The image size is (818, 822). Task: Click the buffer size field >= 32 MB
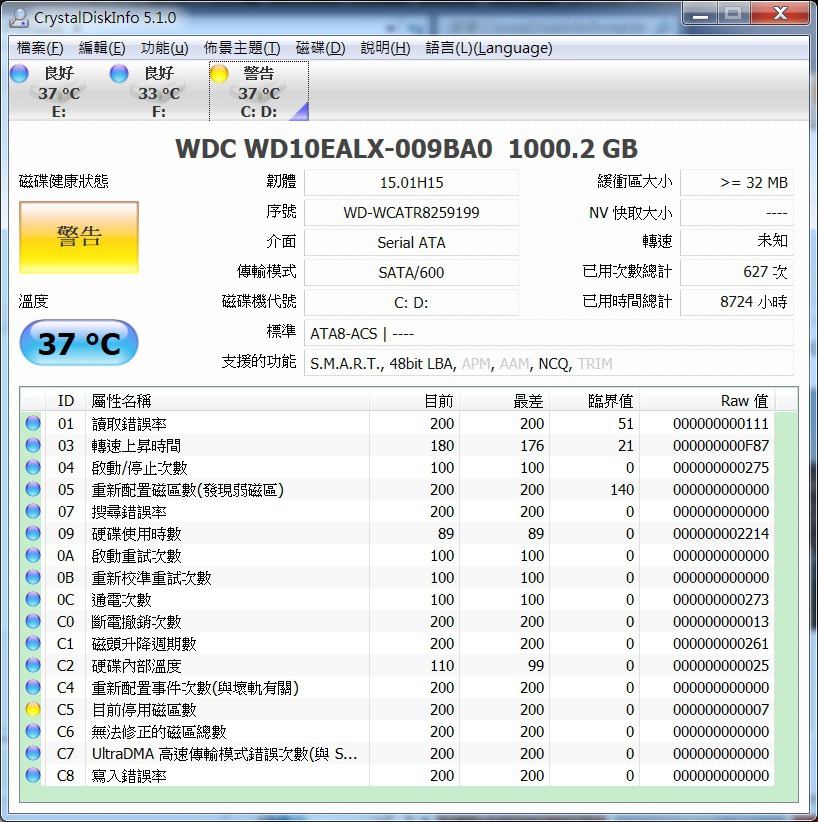click(x=737, y=182)
